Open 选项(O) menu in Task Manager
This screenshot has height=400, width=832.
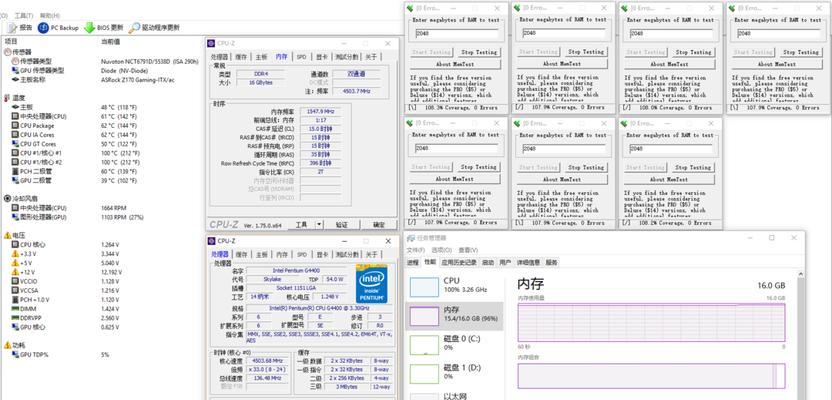click(x=442, y=250)
